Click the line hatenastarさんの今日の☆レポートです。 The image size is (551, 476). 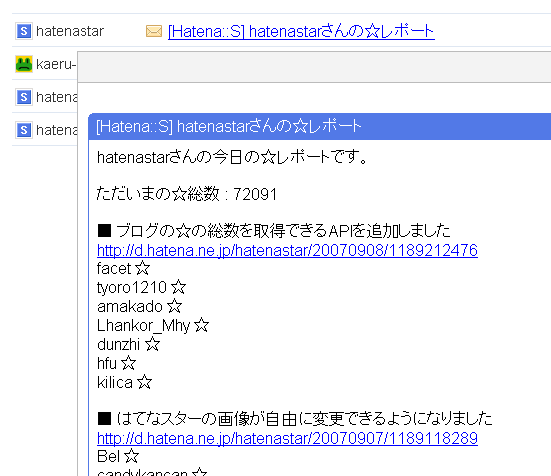click(x=232, y=157)
